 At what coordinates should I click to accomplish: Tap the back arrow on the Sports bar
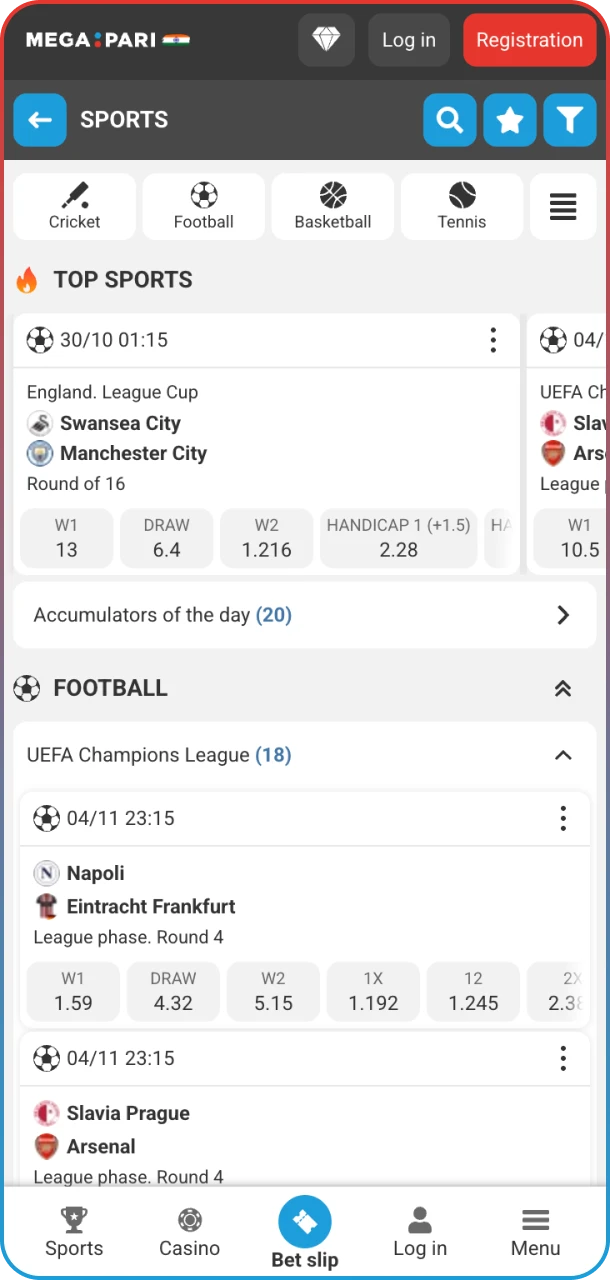coord(40,120)
